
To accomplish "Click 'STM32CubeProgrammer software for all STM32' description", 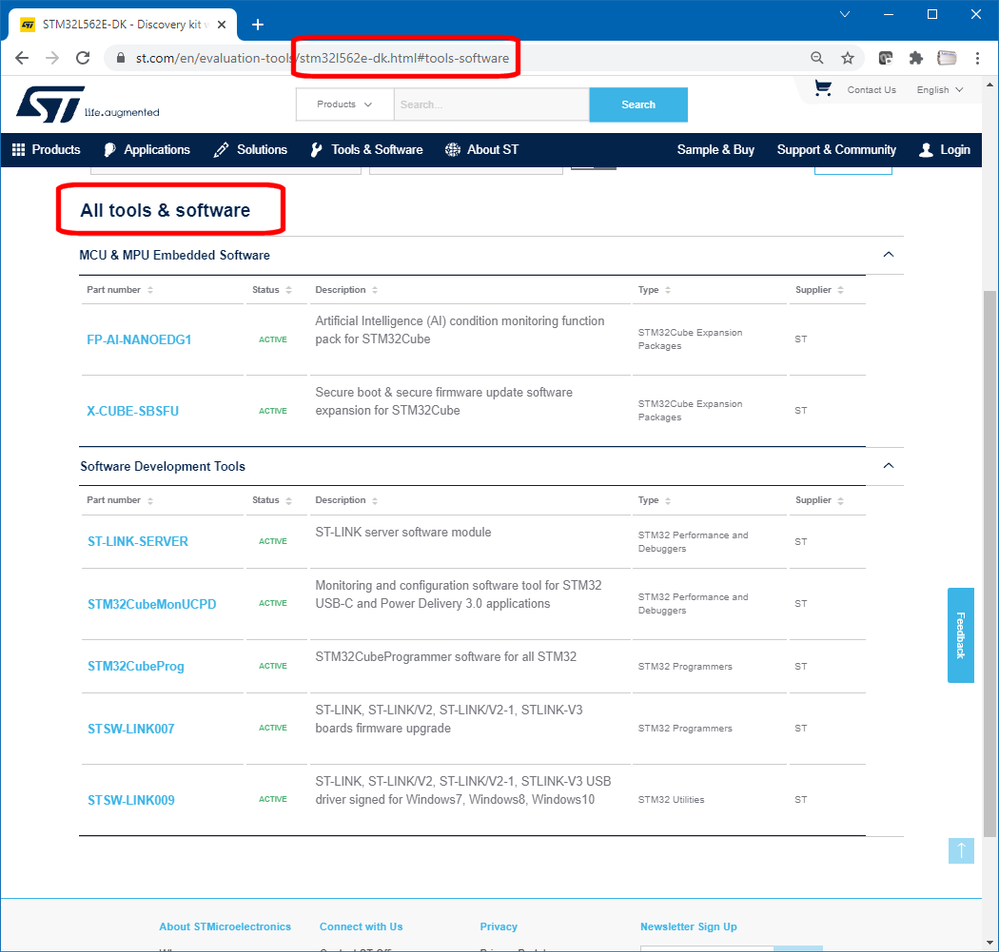I will coord(446,657).
